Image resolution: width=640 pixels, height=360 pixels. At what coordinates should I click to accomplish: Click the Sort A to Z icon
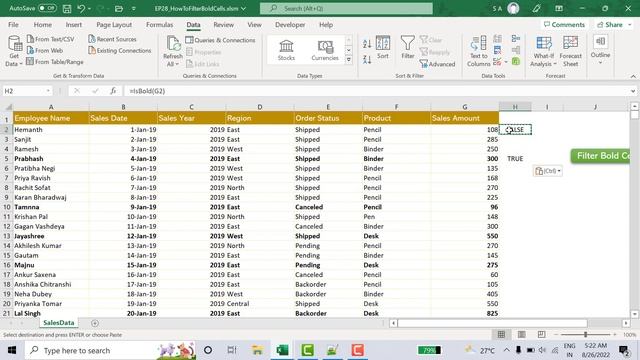coord(367,43)
